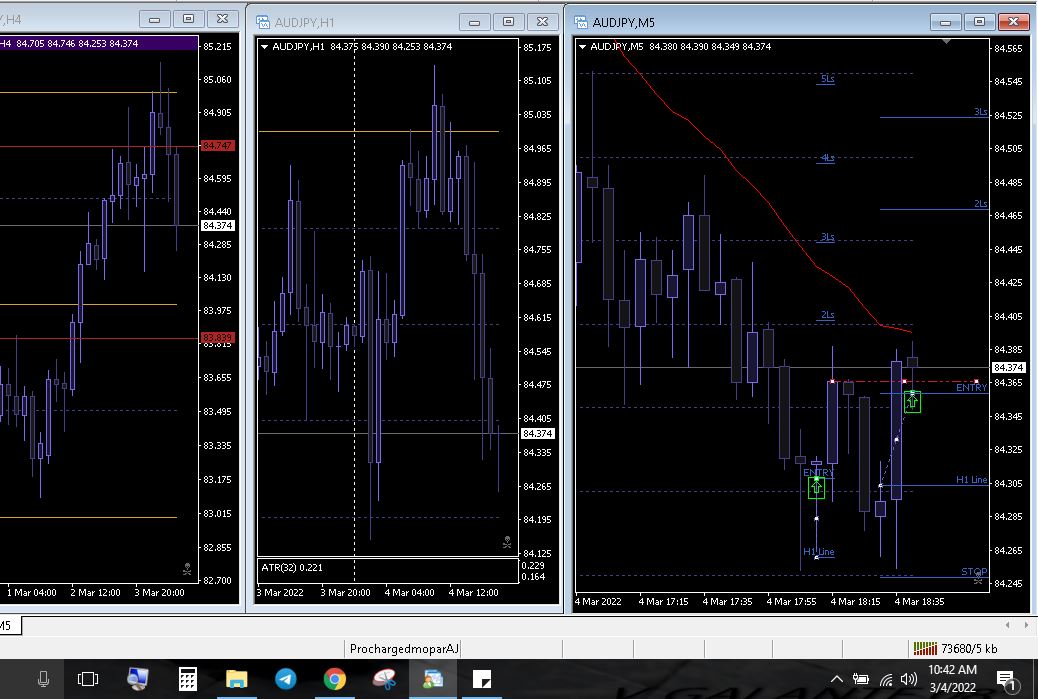1038x699 pixels.
Task: Expand the AUDJPY,H1 chart title dropdown triangle
Action: click(x=264, y=46)
